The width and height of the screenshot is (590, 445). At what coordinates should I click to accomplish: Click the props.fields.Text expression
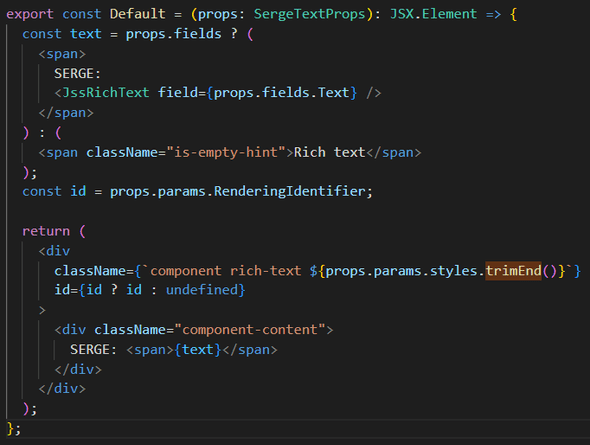tap(281, 93)
